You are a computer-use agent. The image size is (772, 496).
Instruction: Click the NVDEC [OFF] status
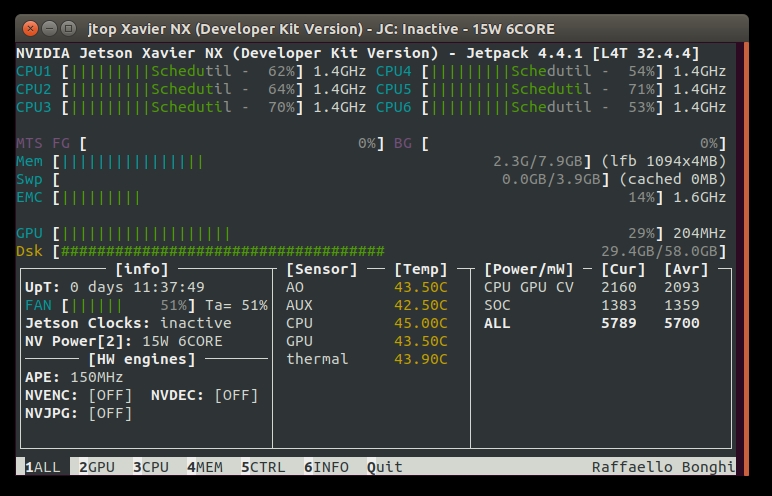pyautogui.click(x=236, y=396)
